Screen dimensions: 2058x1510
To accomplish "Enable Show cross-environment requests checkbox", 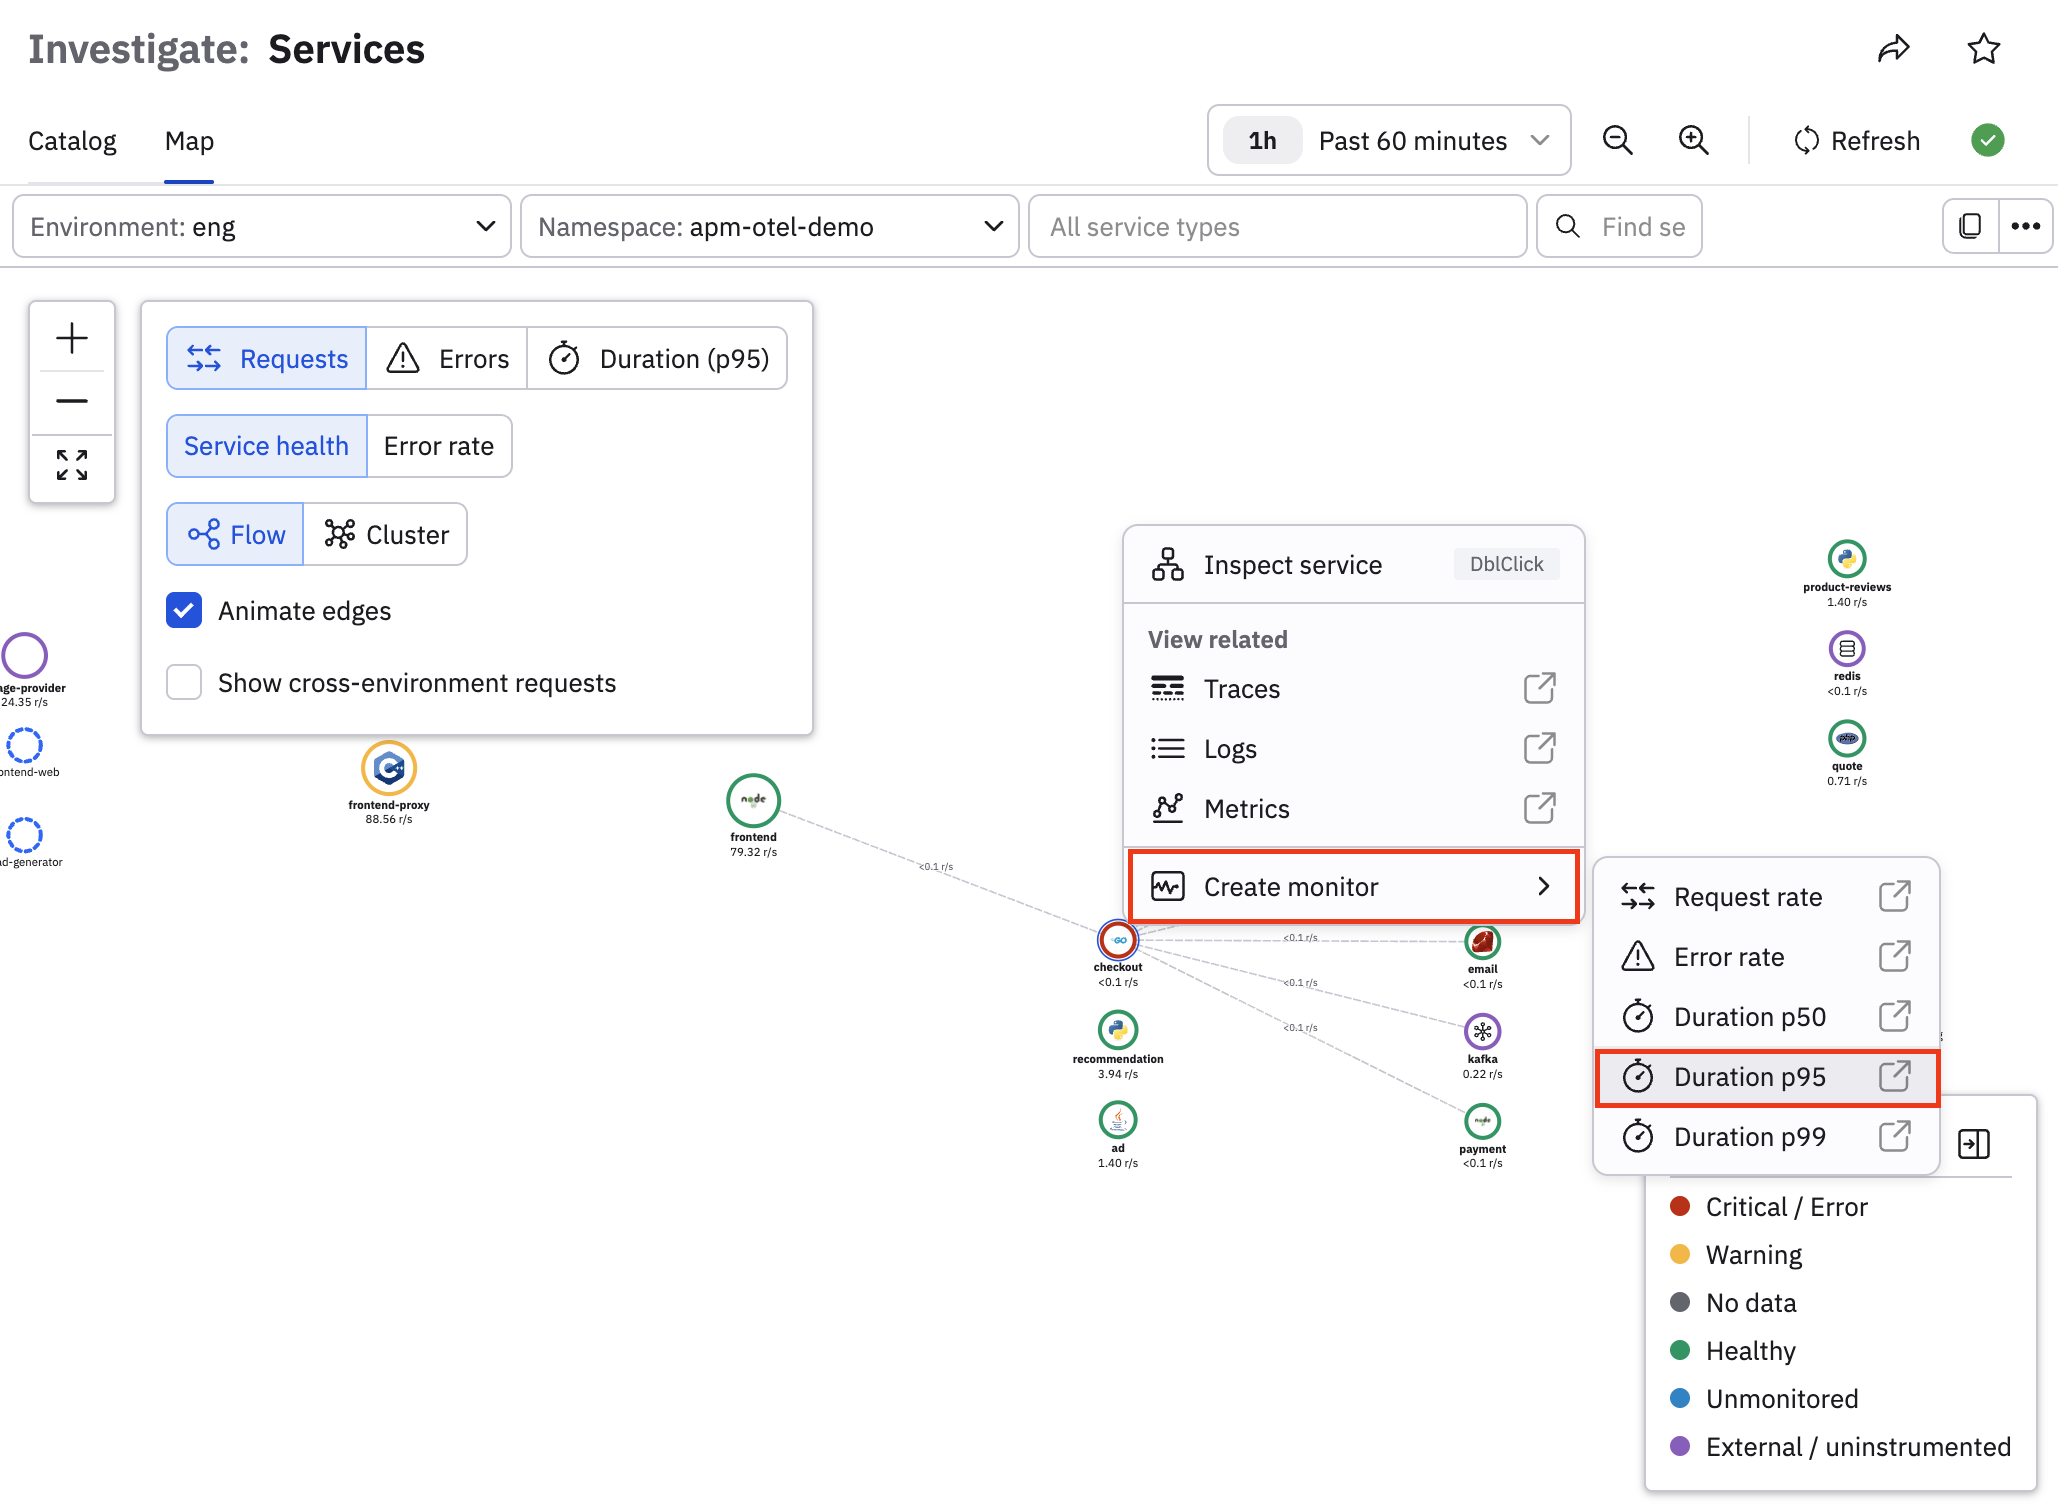I will (184, 682).
